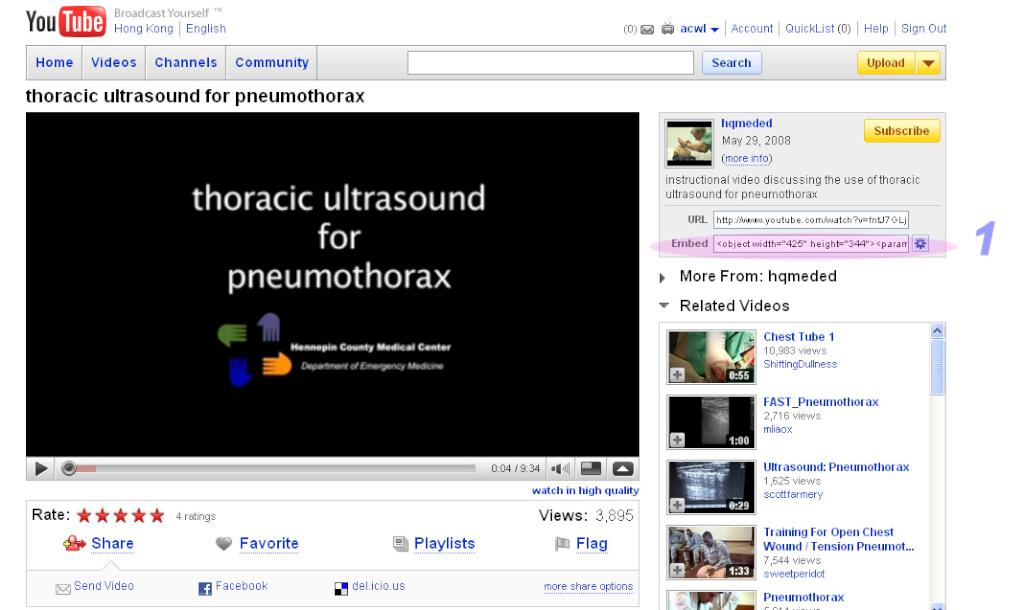Click the player menu up-arrow icon
The image size is (1024, 610).
tap(622, 469)
